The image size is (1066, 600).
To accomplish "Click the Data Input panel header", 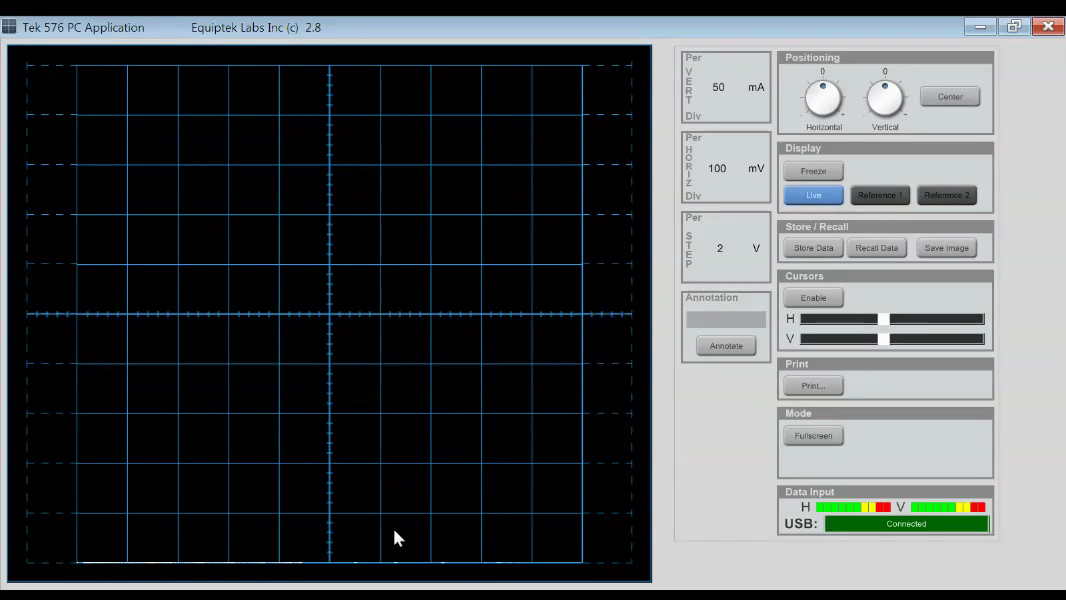I will tap(885, 492).
